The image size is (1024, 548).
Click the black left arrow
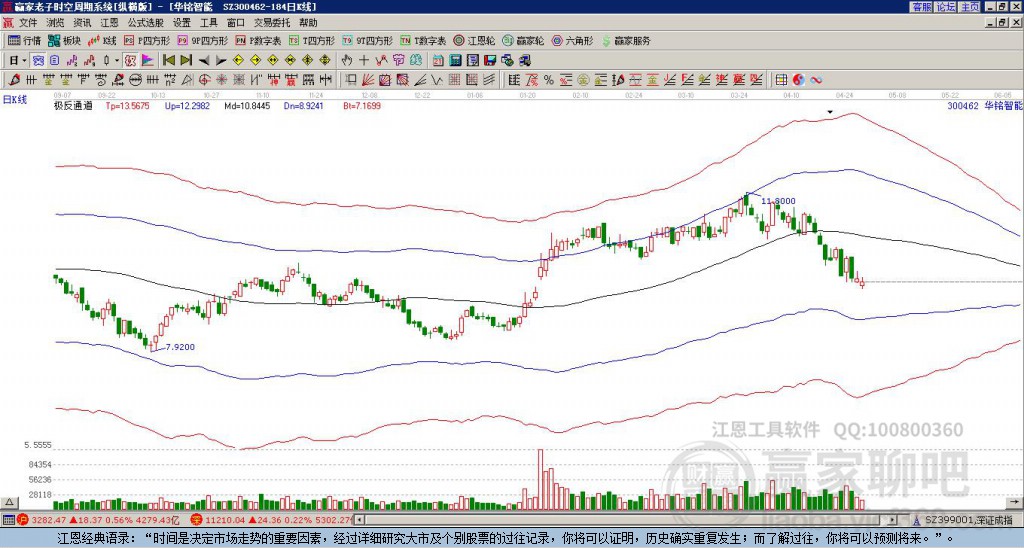[x=203, y=61]
